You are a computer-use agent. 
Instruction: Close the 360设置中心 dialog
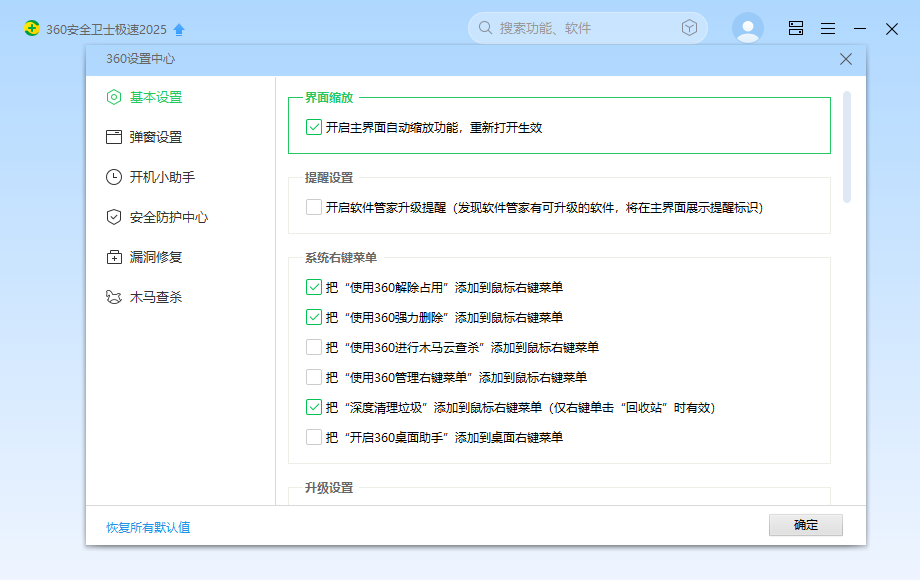point(845,59)
